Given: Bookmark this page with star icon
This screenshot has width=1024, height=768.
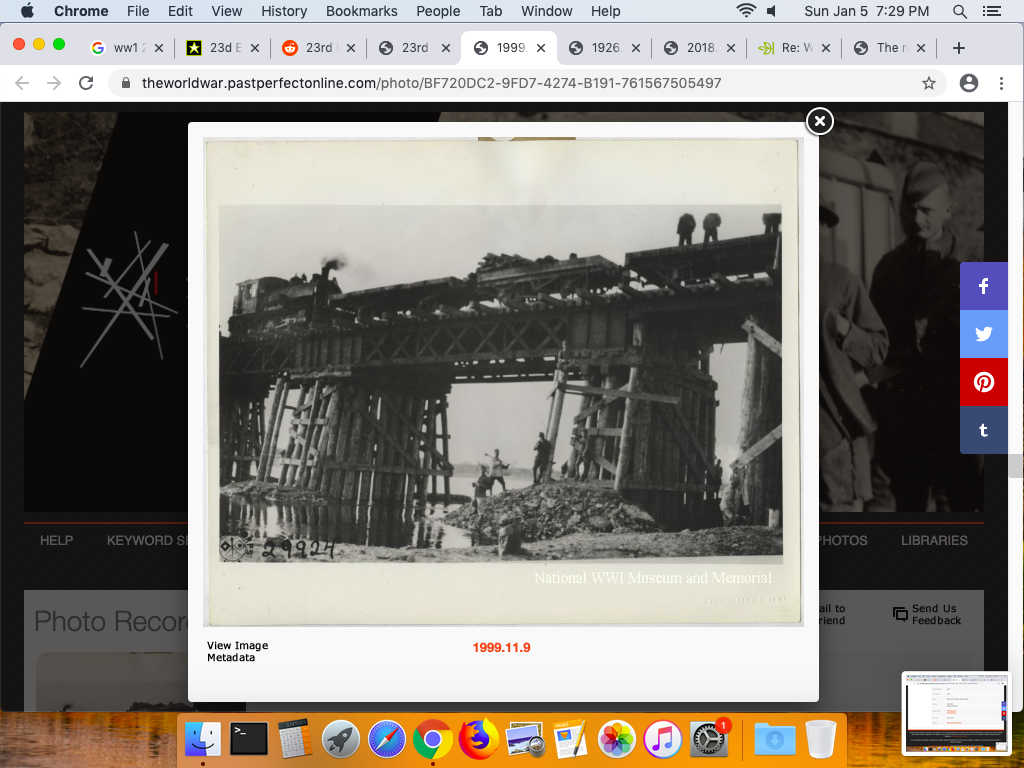Looking at the screenshot, I should (929, 83).
